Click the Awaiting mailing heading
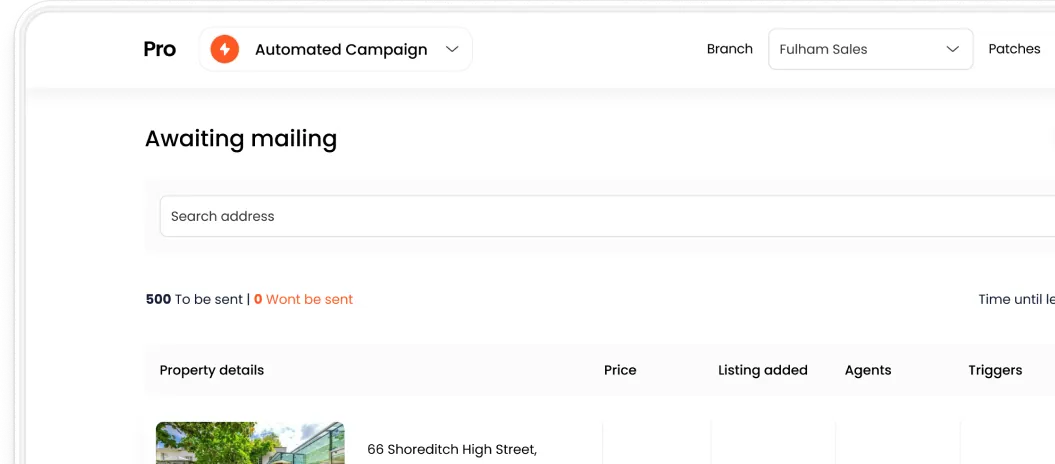Viewport: 1055px width, 464px height. click(x=241, y=139)
